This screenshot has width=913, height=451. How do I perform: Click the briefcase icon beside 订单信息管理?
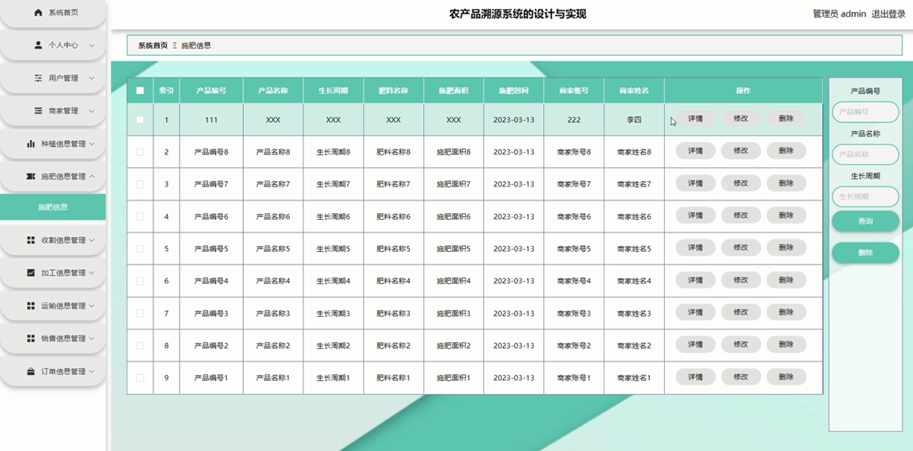tap(31, 371)
